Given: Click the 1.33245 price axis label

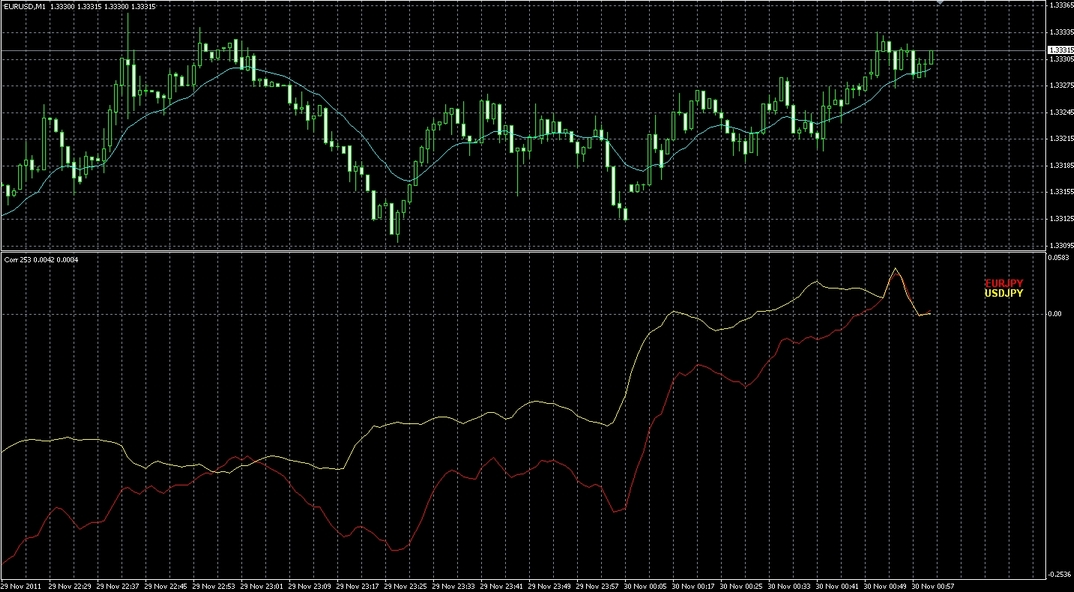Looking at the screenshot, I should point(1060,112).
